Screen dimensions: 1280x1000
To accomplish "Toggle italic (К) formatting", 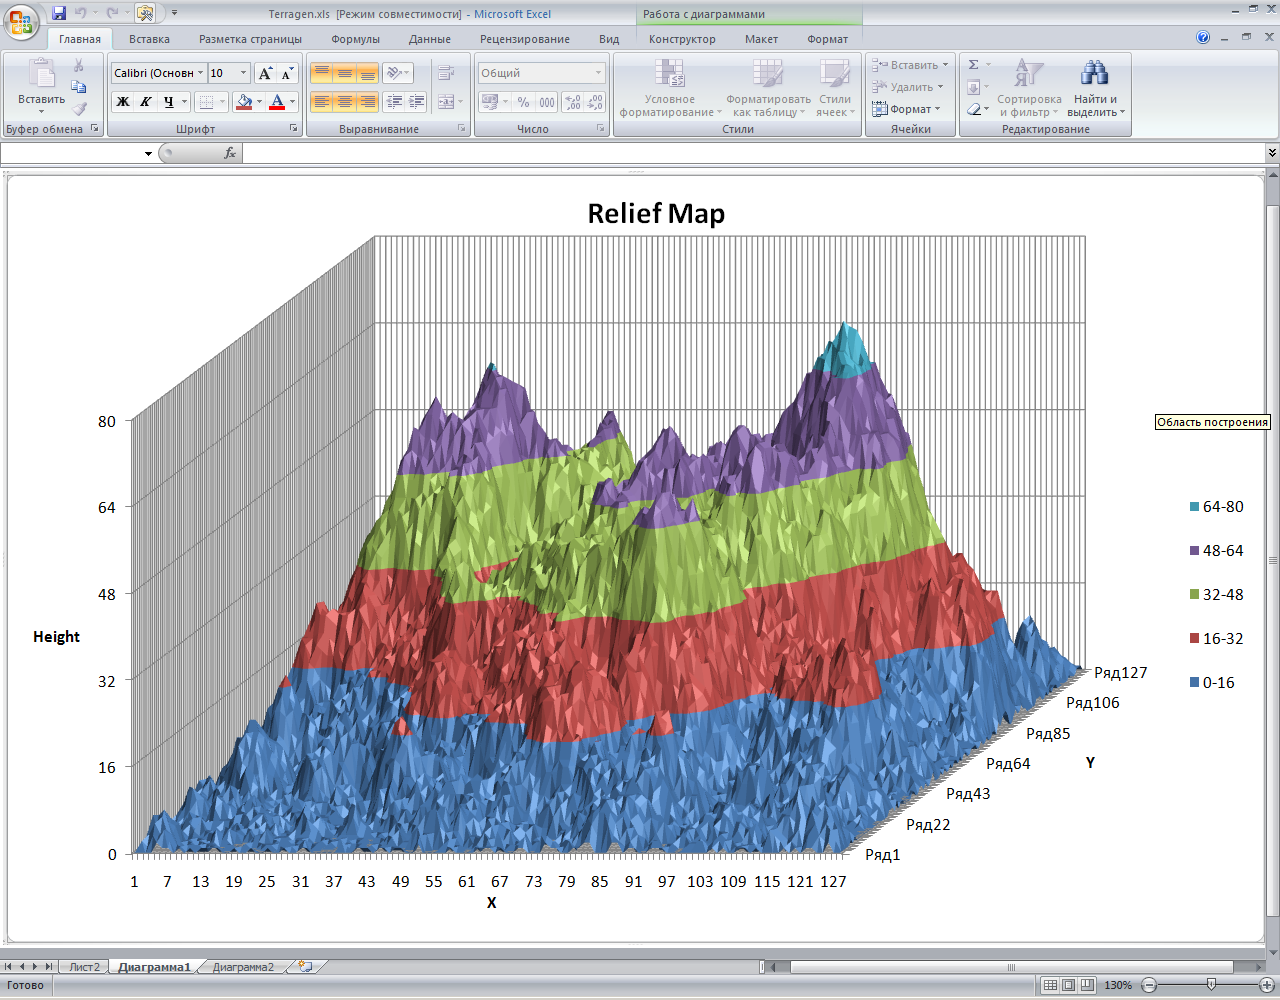I will [146, 102].
